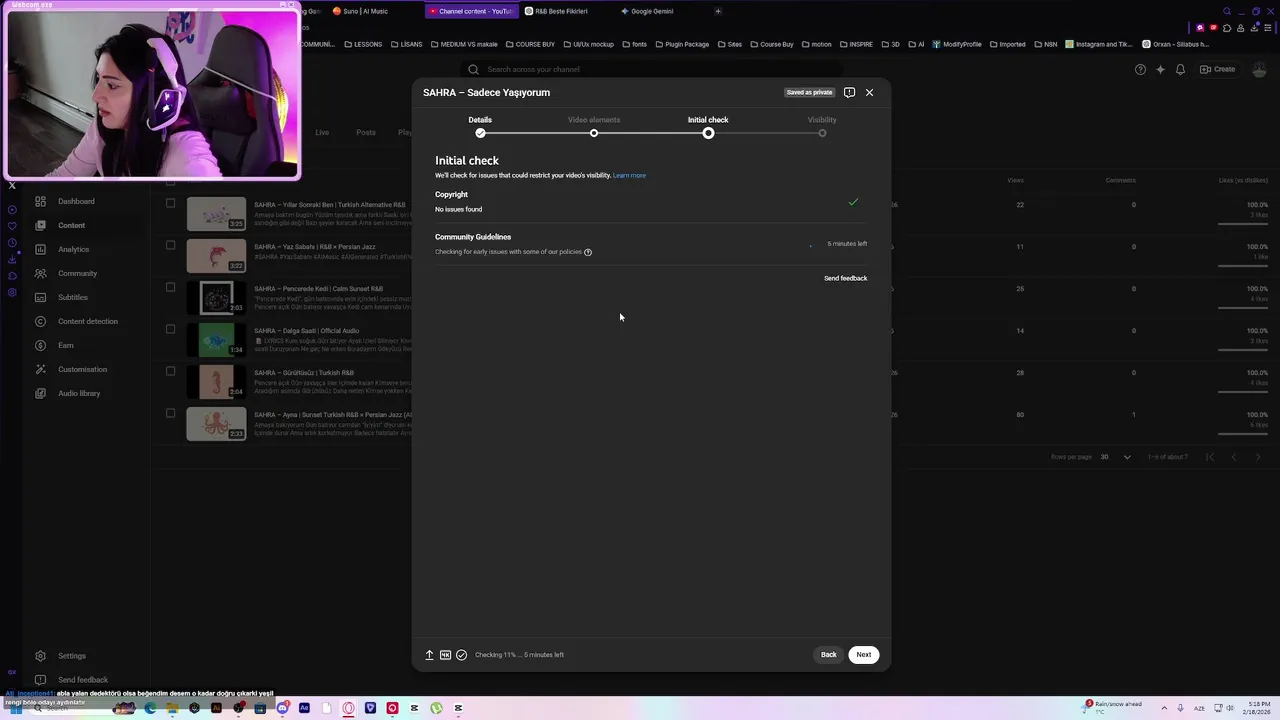
Task: Open the COURSE BUY bookmarks folder
Action: (x=530, y=44)
